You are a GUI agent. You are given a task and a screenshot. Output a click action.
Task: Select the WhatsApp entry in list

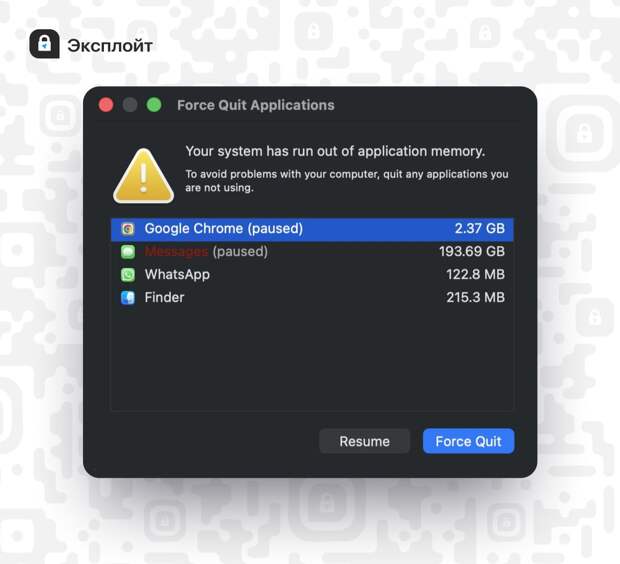point(312,274)
